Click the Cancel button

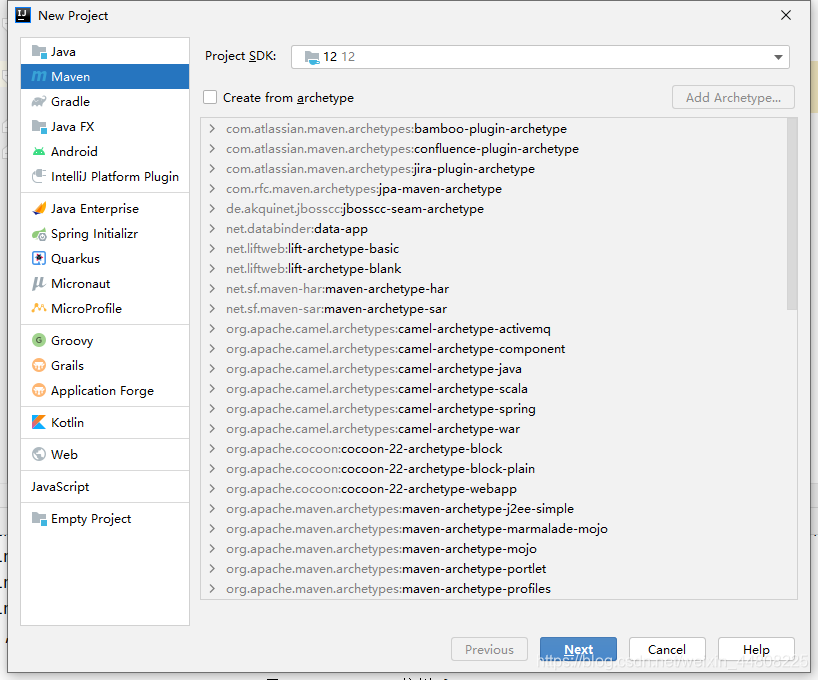point(667,650)
